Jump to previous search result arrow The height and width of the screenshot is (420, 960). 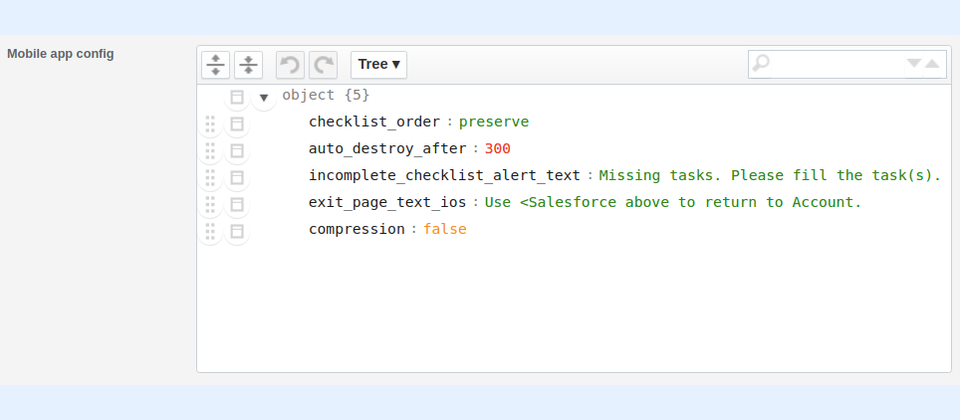point(932,64)
